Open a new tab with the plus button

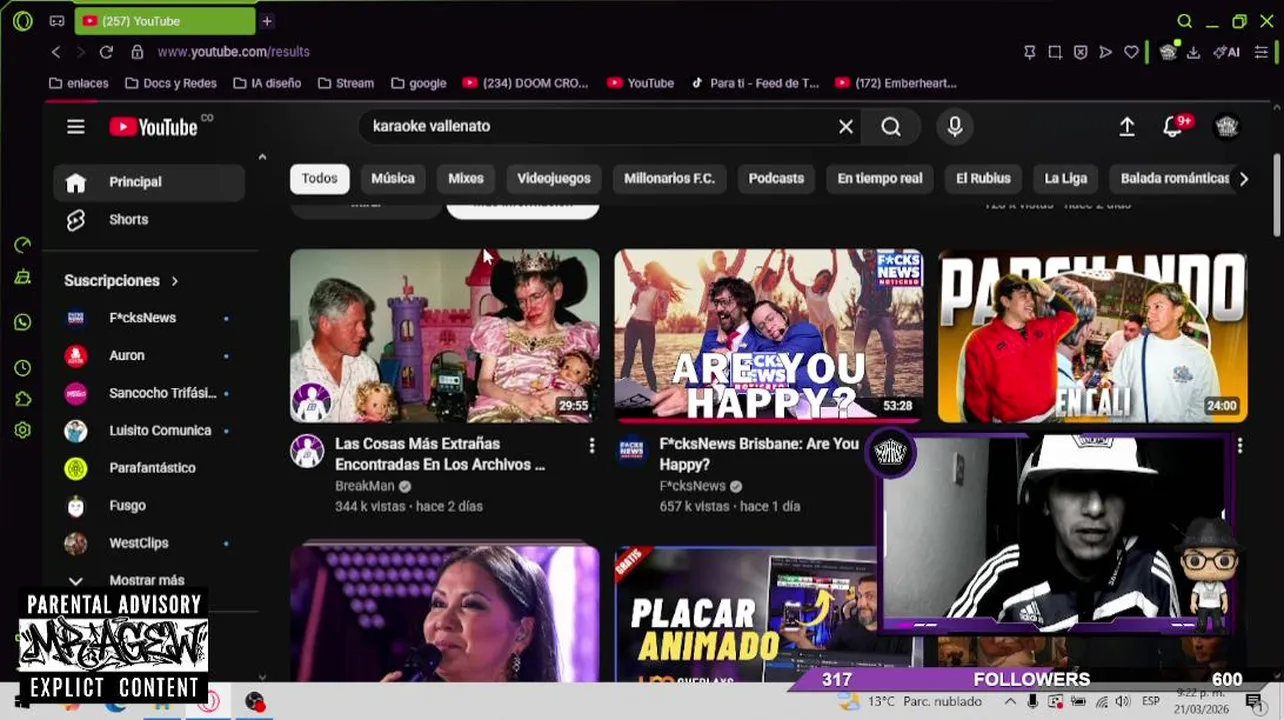point(267,21)
